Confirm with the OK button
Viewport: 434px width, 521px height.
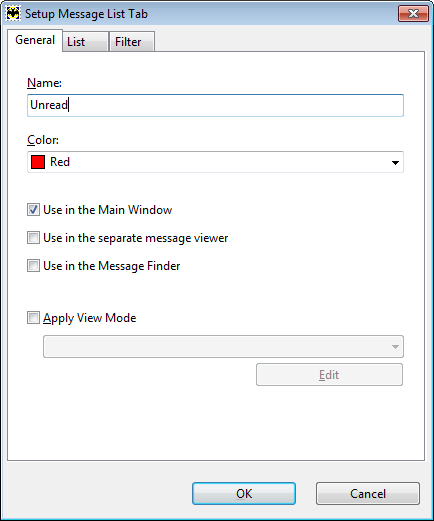tap(244, 494)
